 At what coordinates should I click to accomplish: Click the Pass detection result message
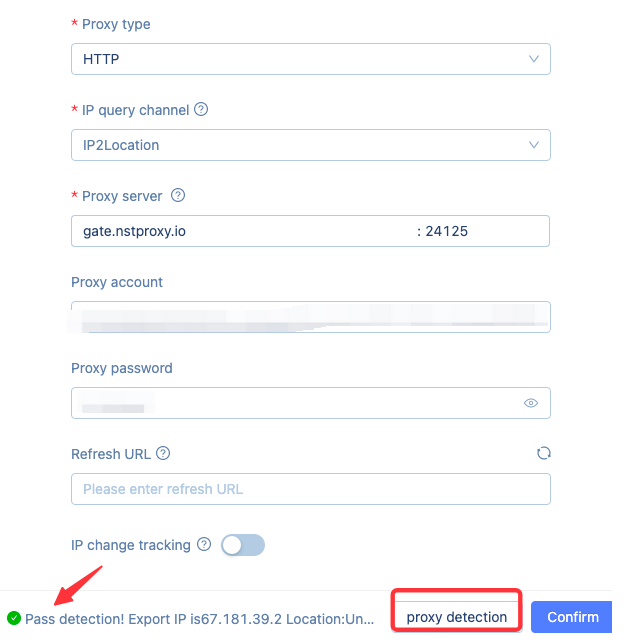tap(200, 618)
